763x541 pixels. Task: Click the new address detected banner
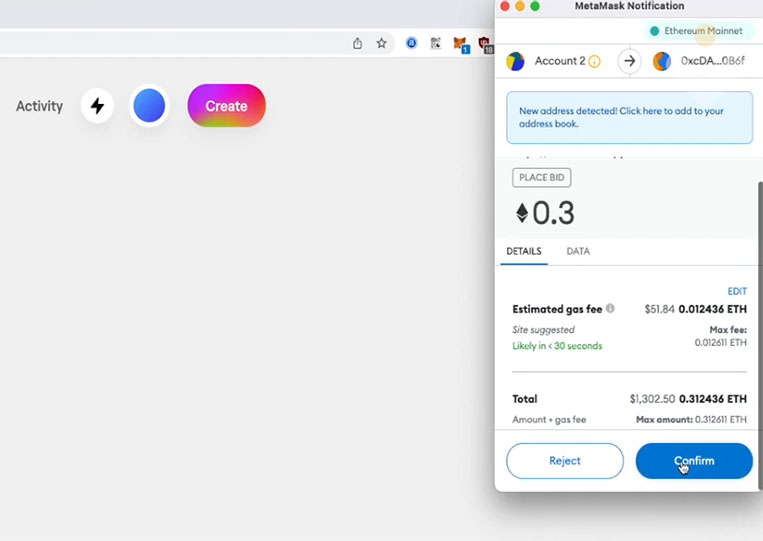[x=629, y=117]
